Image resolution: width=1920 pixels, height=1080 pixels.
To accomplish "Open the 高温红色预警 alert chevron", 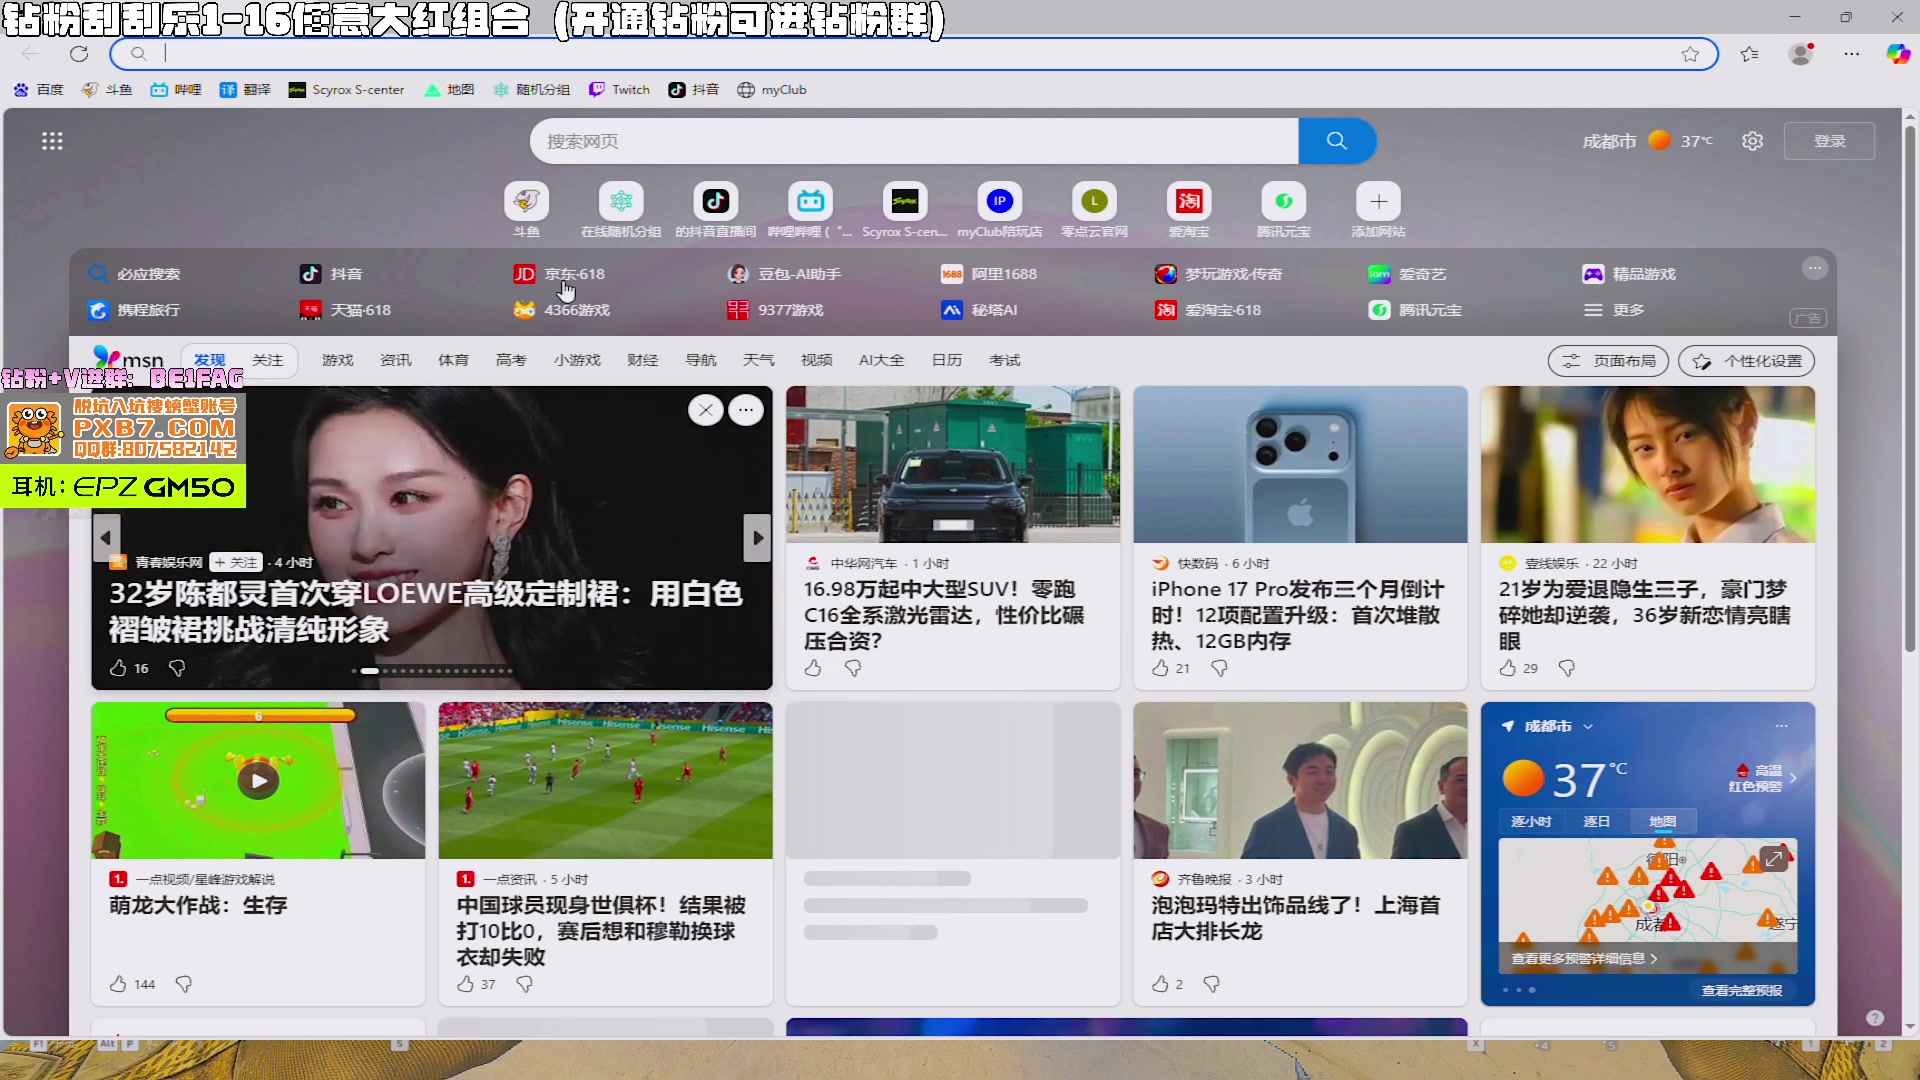I will pyautogui.click(x=1793, y=777).
